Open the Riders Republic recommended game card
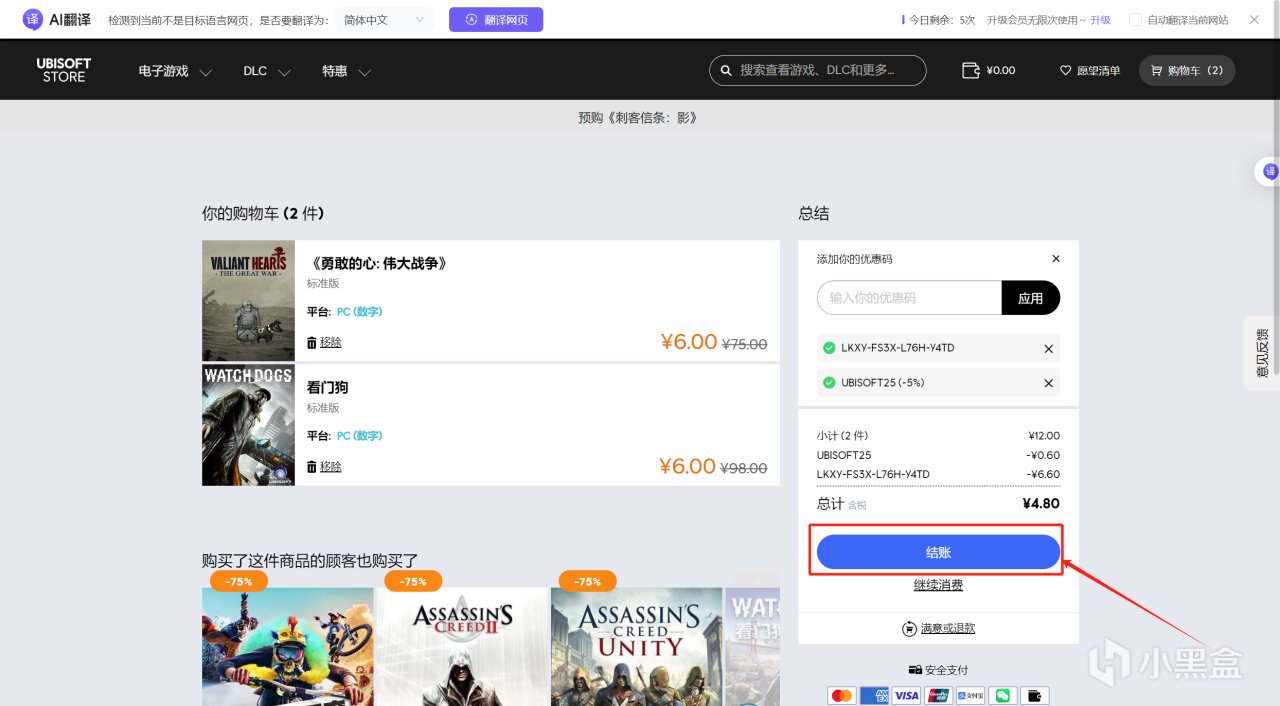Image resolution: width=1280 pixels, height=706 pixels. [x=288, y=646]
